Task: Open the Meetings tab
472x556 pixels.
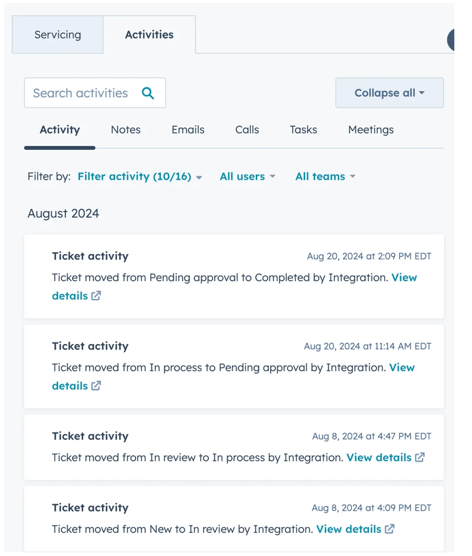Action: [x=371, y=130]
